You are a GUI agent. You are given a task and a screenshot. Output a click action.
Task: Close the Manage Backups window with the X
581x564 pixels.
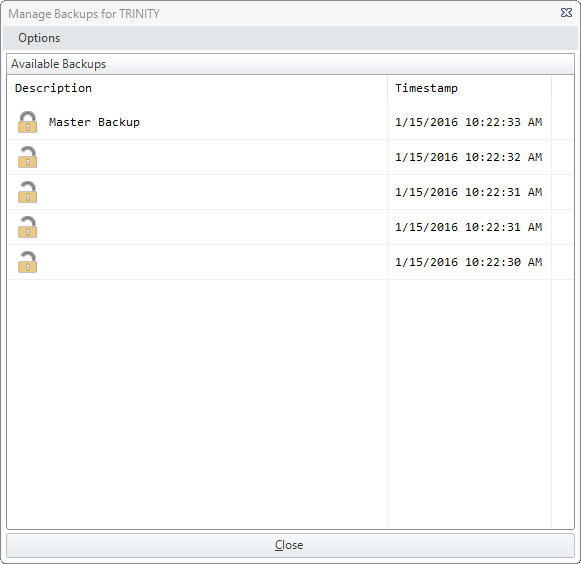coord(566,13)
